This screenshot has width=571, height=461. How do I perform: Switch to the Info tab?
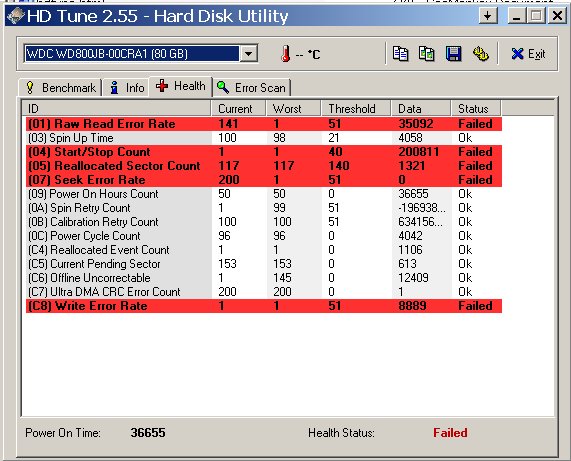(126, 88)
